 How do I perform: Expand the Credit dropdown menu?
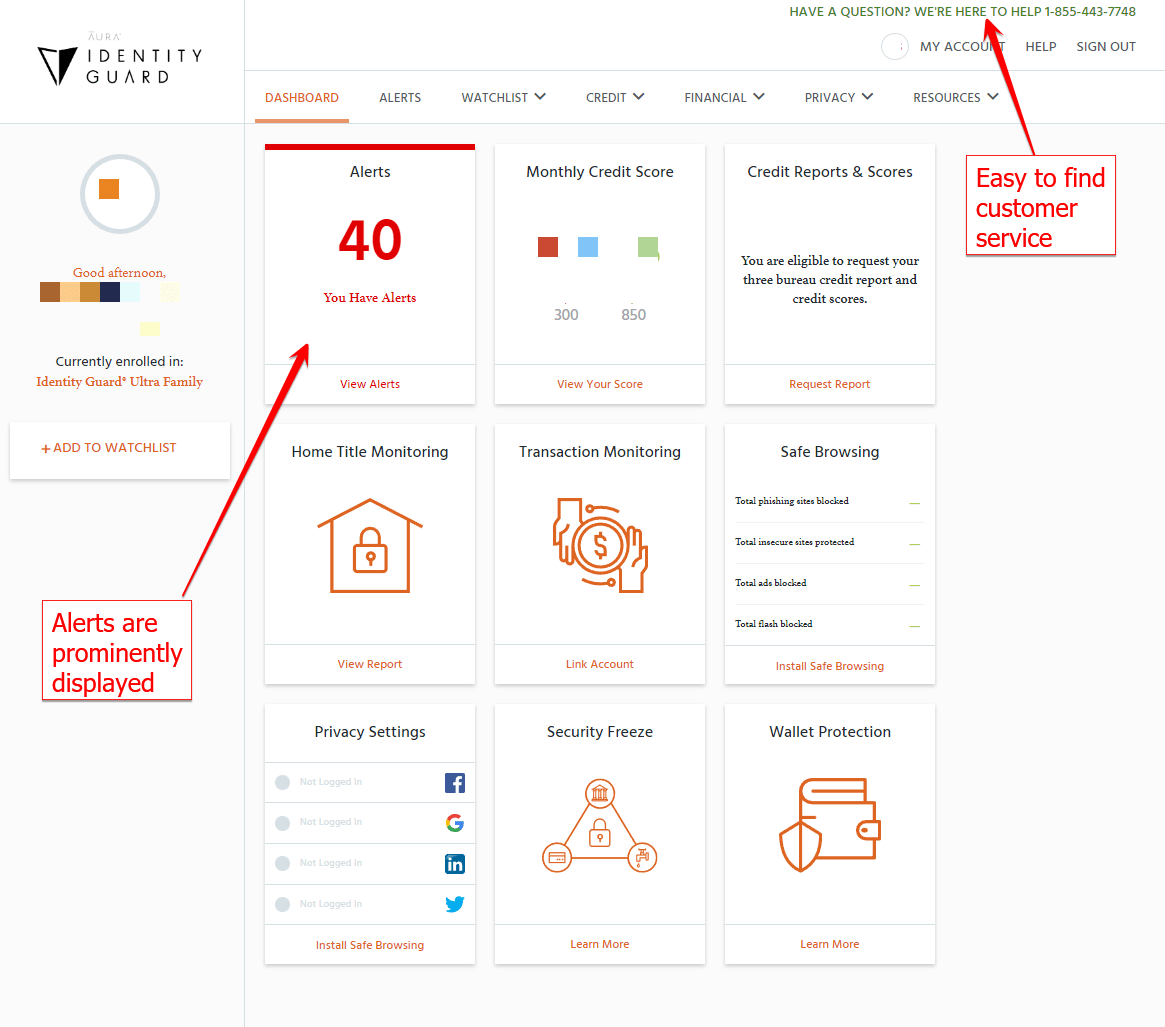click(x=615, y=97)
